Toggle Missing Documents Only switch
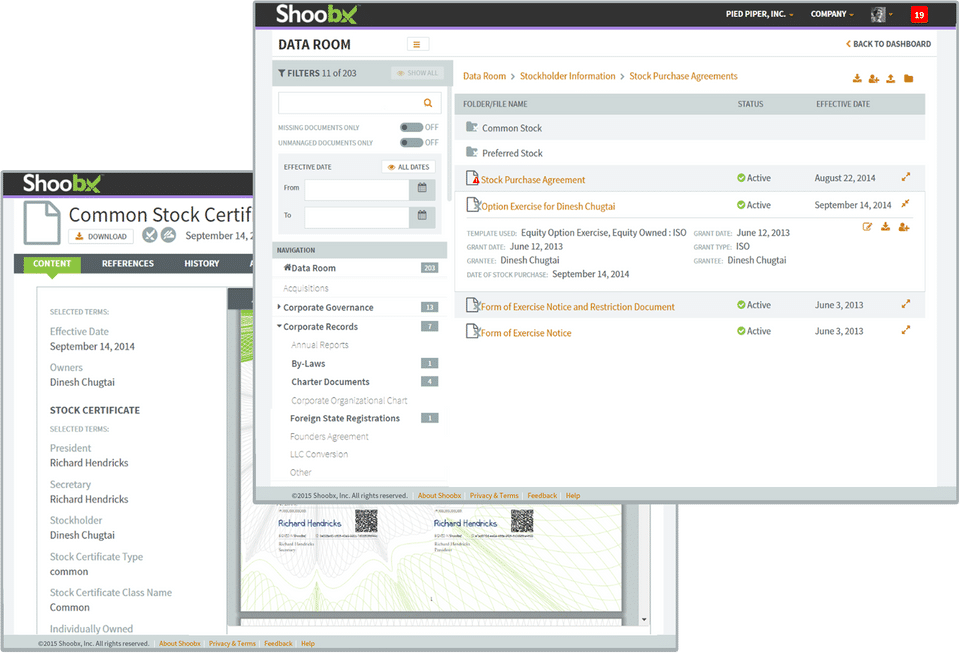Screen dimensions: 960x653 click(411, 127)
